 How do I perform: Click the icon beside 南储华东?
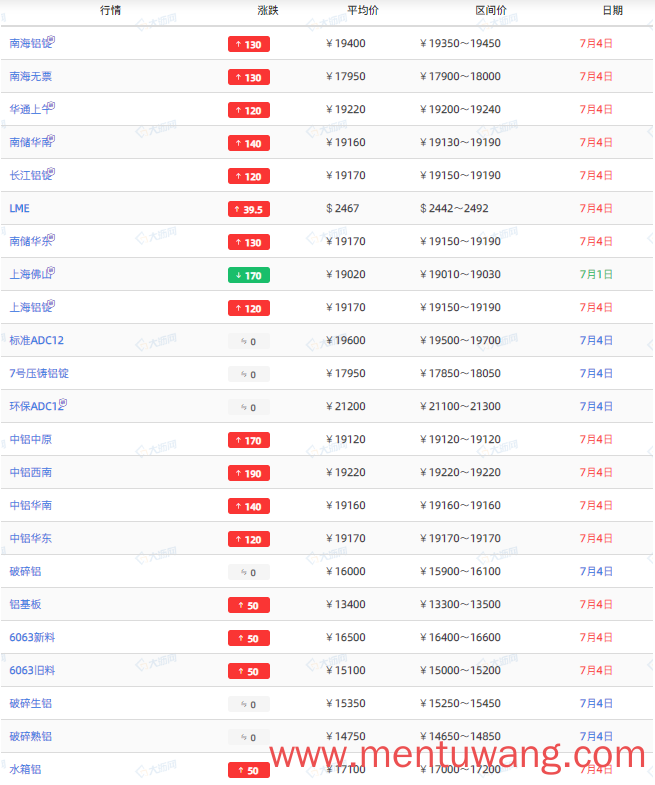pyautogui.click(x=51, y=238)
